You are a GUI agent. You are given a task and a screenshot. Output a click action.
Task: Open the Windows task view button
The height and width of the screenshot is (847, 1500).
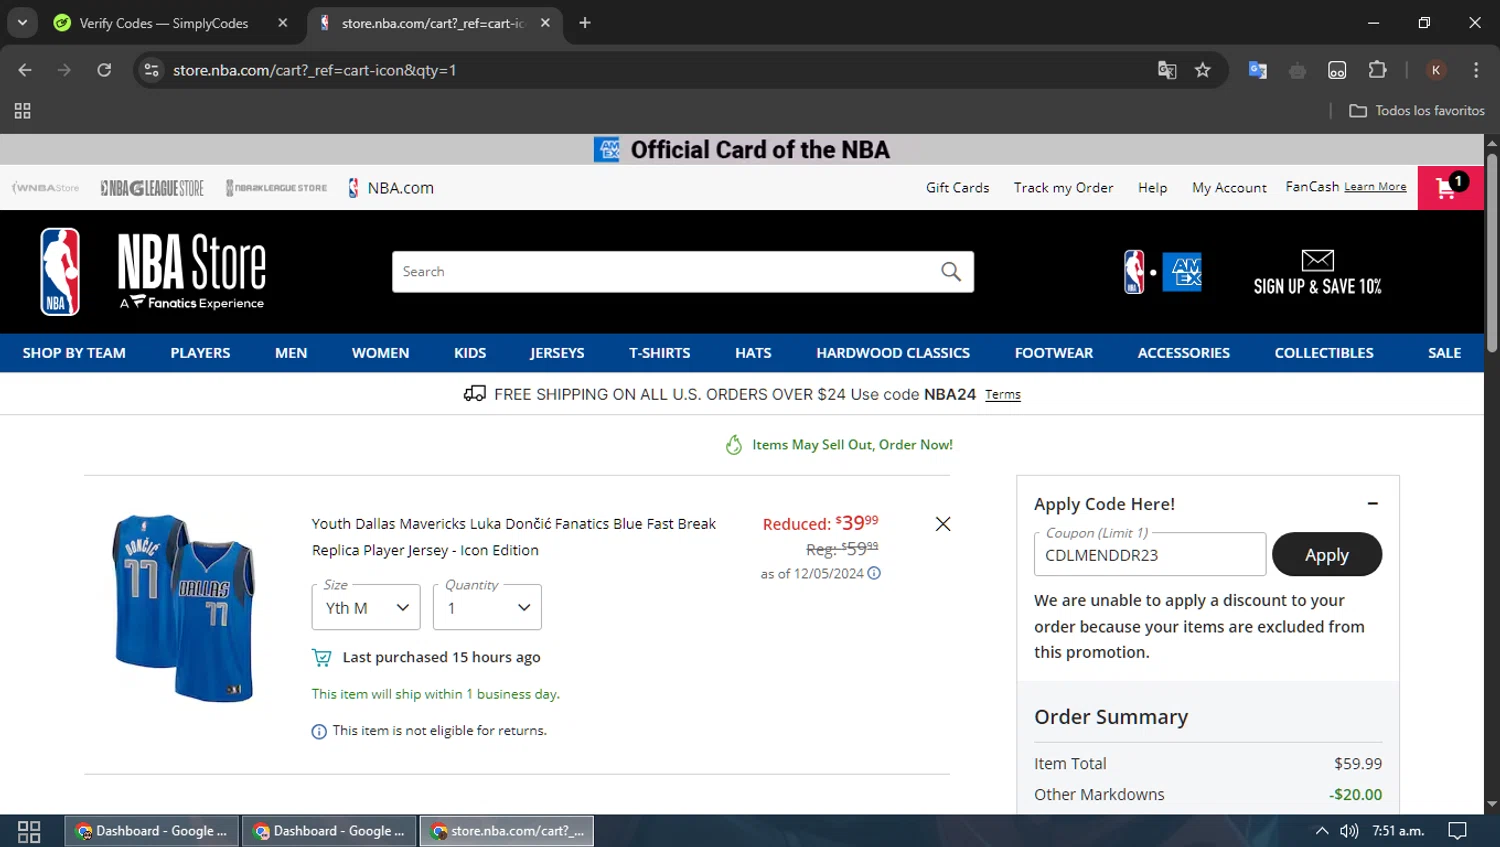(x=29, y=831)
